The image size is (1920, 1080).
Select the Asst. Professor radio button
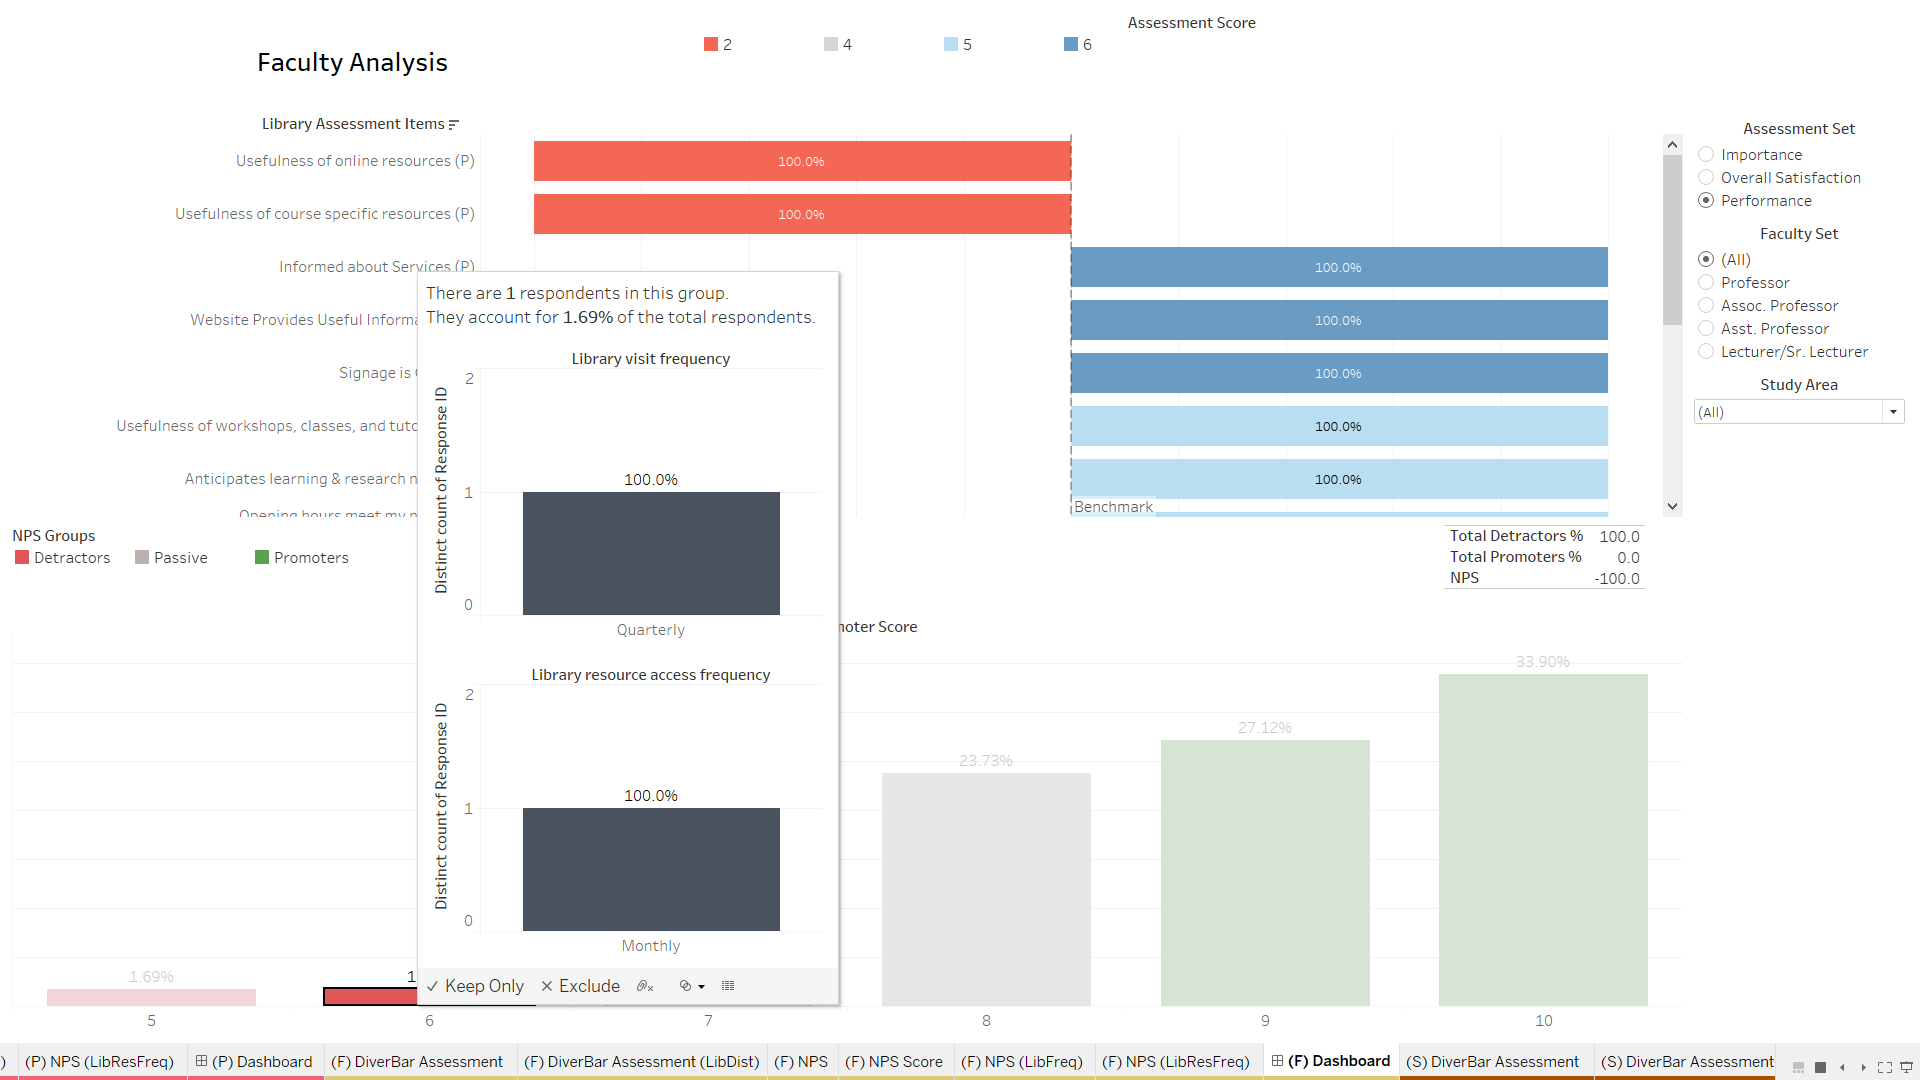click(x=1706, y=328)
